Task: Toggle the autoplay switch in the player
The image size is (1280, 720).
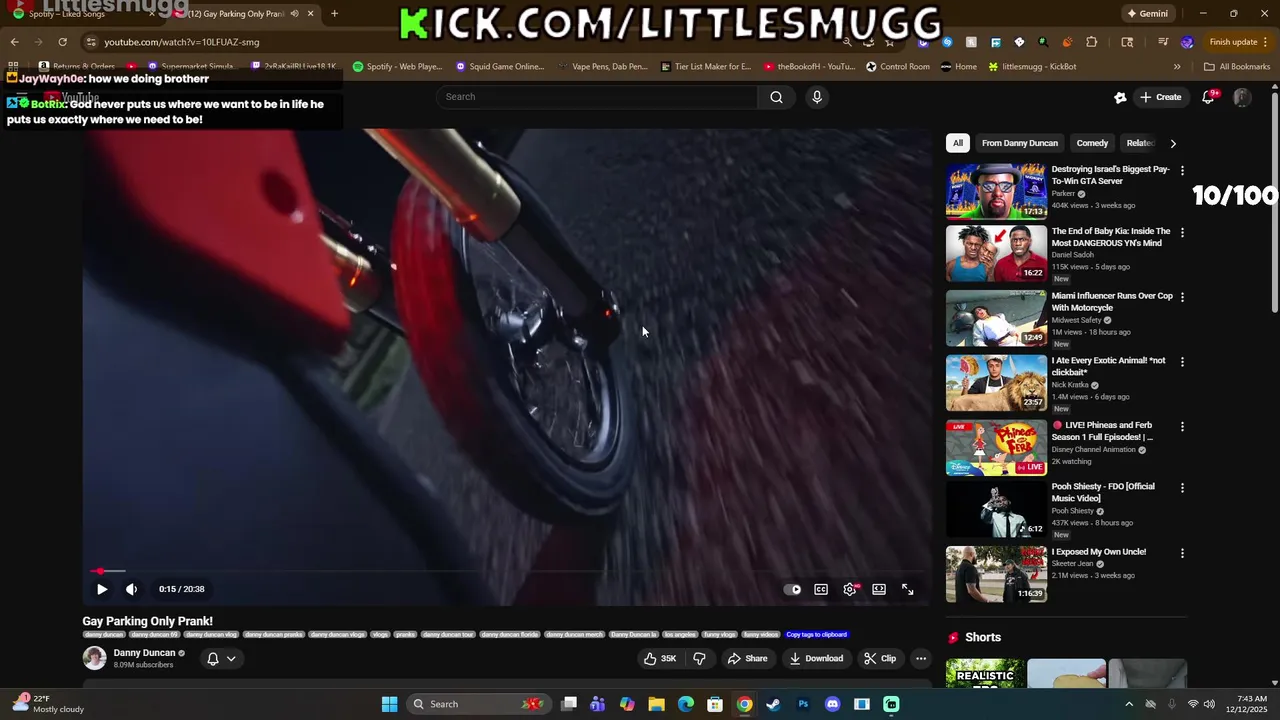Action: [792, 589]
